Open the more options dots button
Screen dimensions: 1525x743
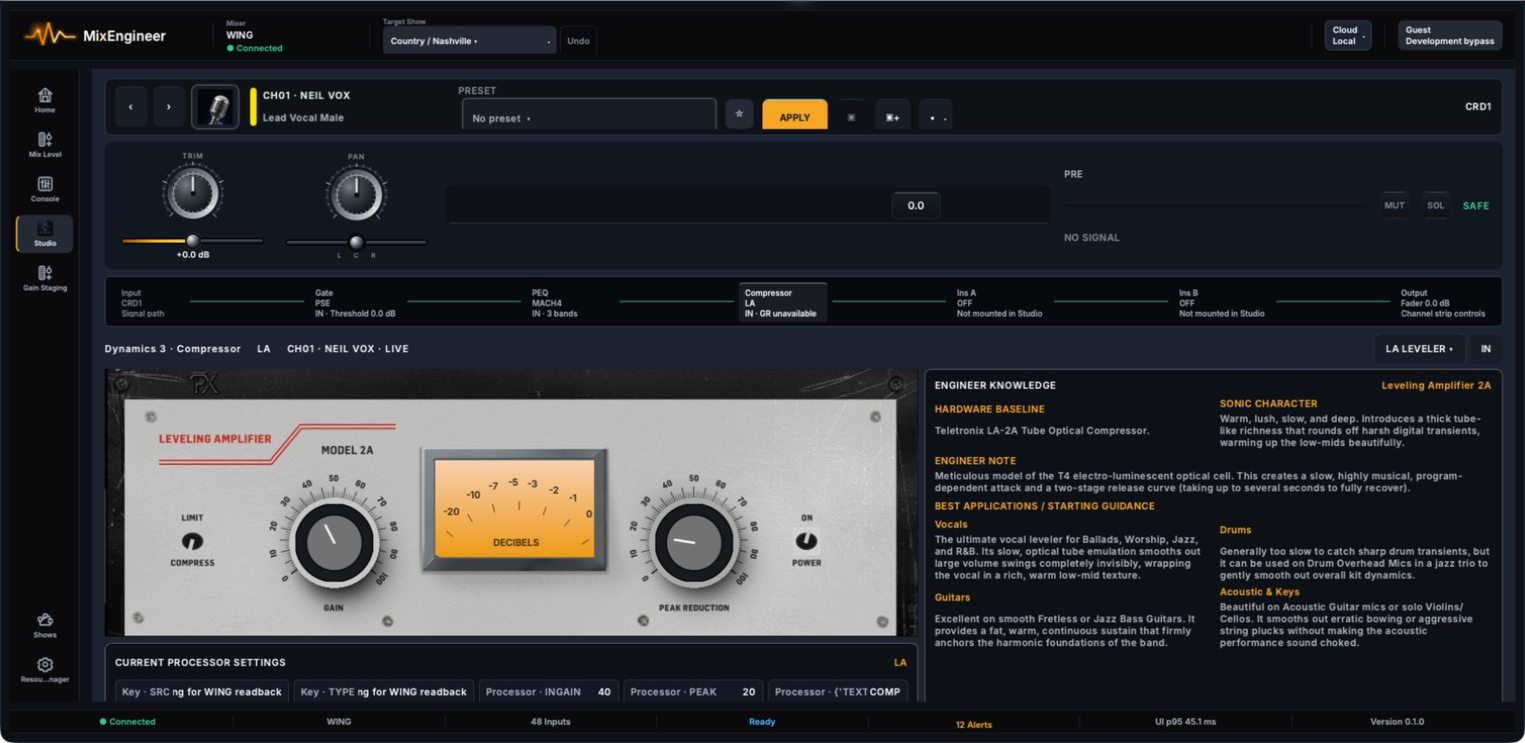tap(935, 116)
